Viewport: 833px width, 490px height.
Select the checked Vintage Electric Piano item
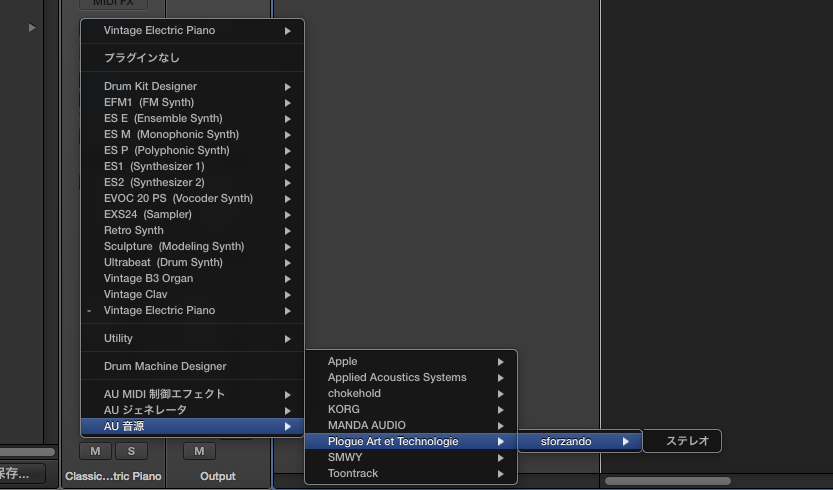tap(192, 310)
